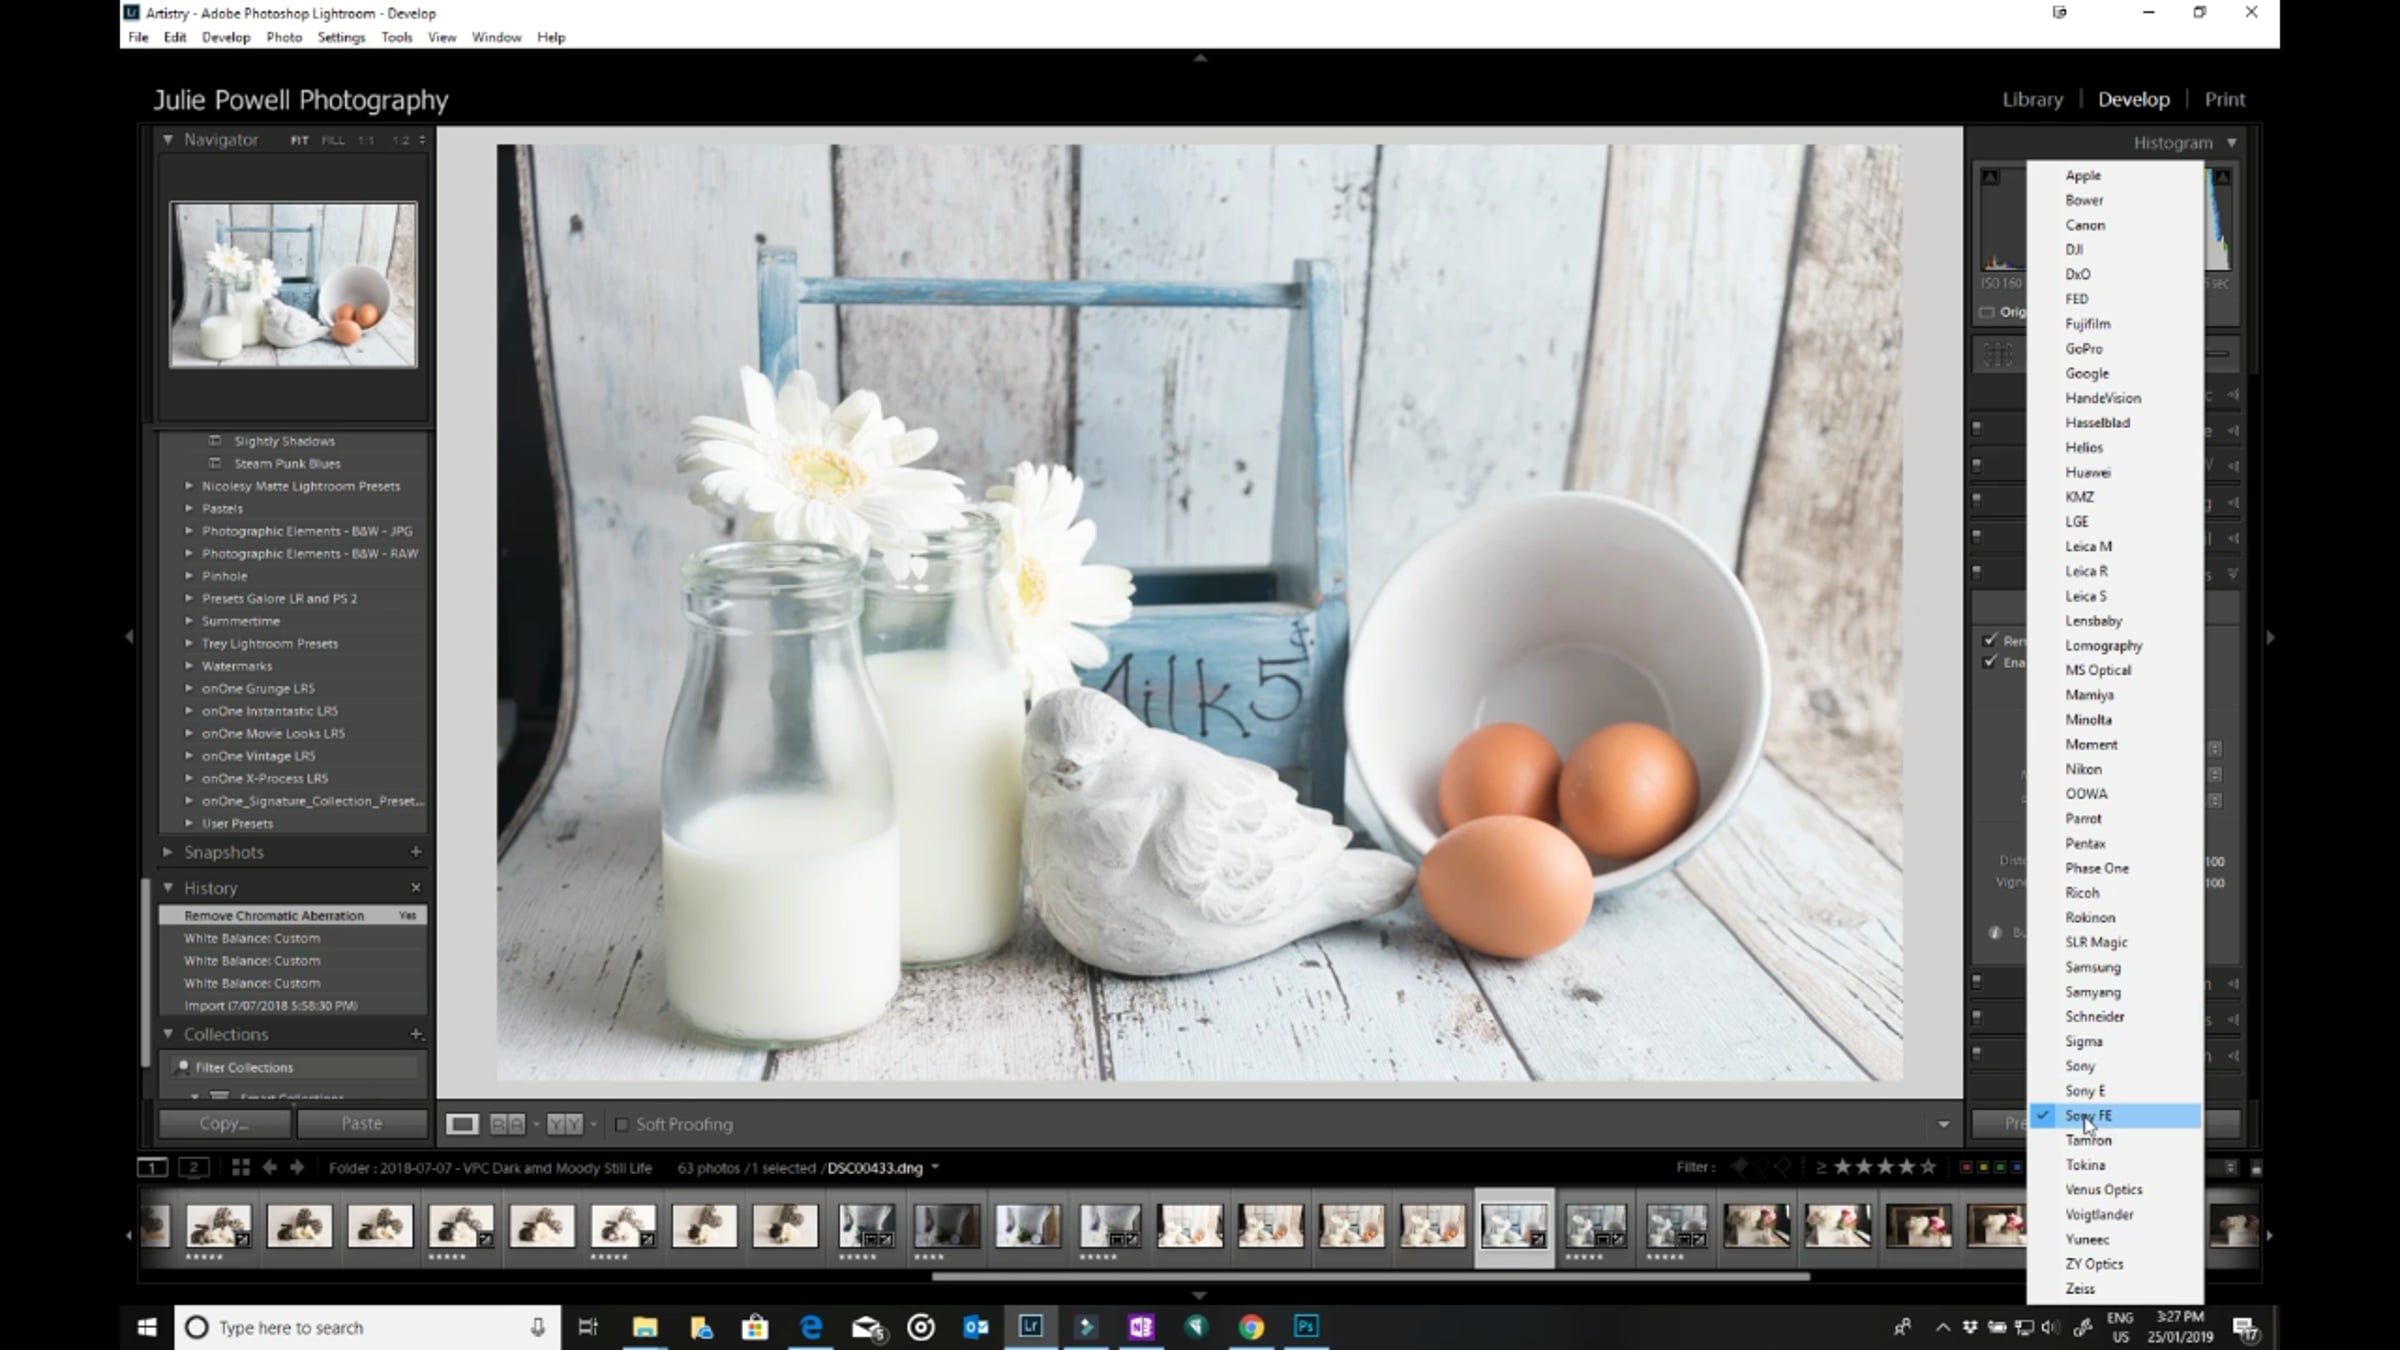This screenshot has height=1350, width=2400.
Task: Choose Sigma in the lens make dropdown
Action: [x=2114, y=1041]
